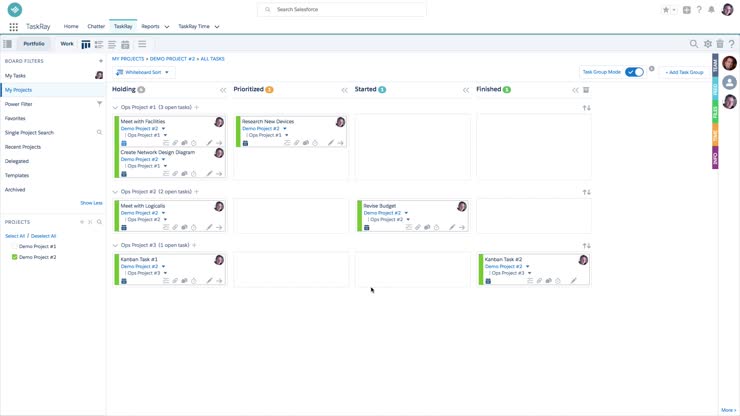Open the Whiteboard Sort dropdown
740x416 pixels.
(x=143, y=72)
